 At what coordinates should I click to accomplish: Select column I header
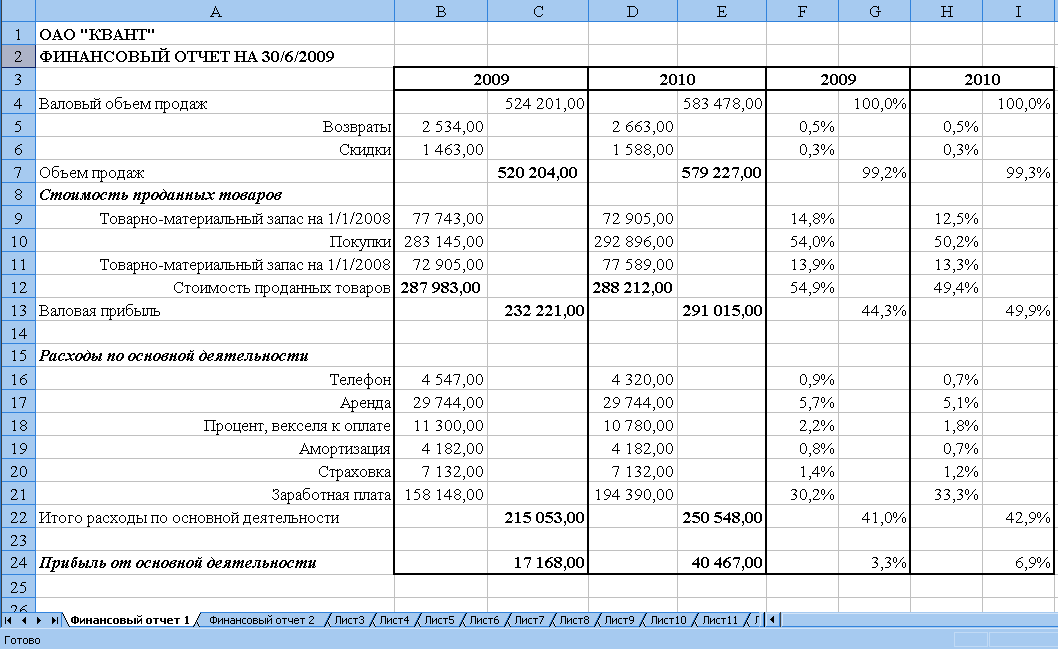click(x=1018, y=11)
